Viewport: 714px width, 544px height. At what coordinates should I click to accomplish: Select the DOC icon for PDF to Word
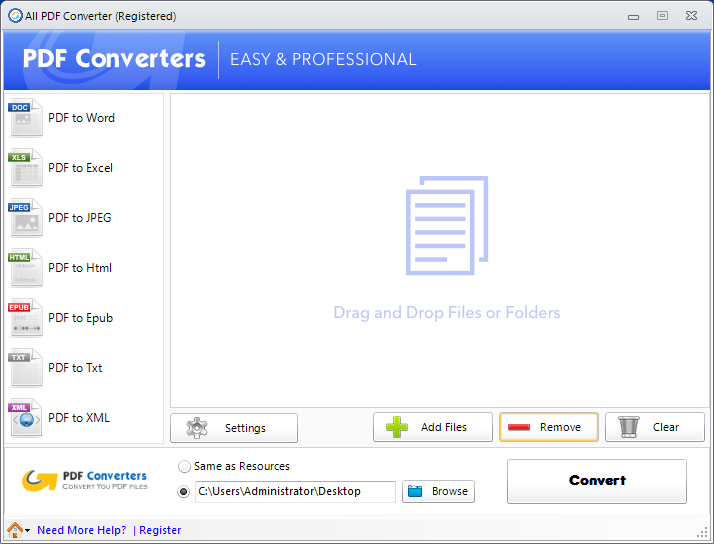point(26,118)
